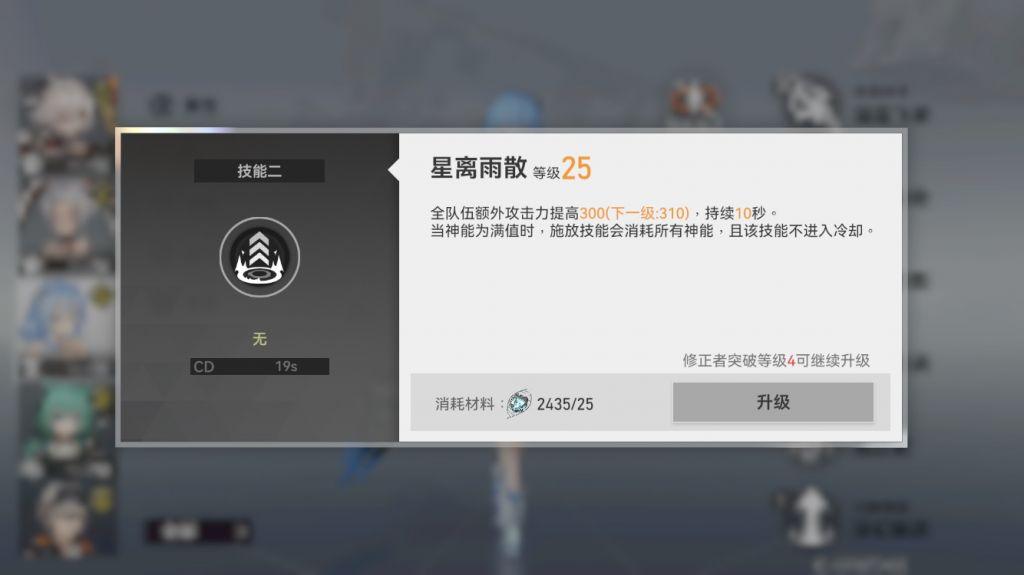The height and width of the screenshot is (575, 1024).
Task: Tap the circular skill icon with chevrons
Action: pyautogui.click(x=259, y=257)
